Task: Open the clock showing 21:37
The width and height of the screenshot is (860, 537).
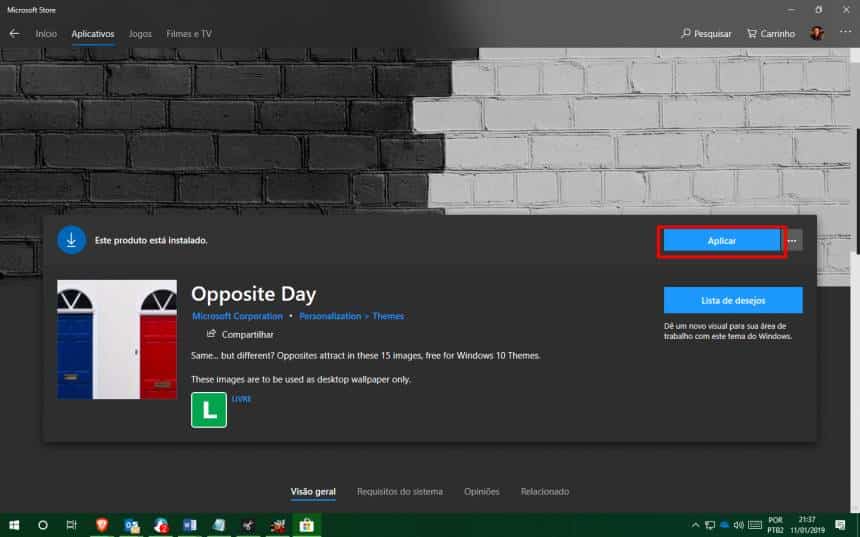Action: tap(807, 525)
